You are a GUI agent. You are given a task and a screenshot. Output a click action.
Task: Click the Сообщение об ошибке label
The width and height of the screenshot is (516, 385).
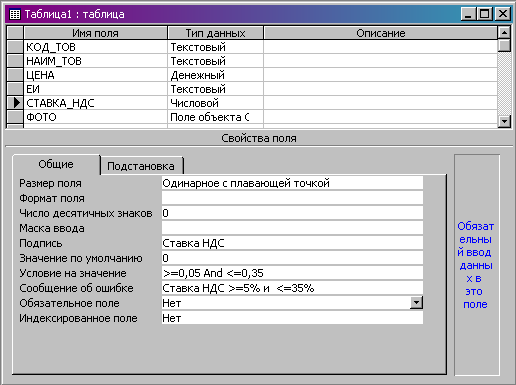click(76, 288)
